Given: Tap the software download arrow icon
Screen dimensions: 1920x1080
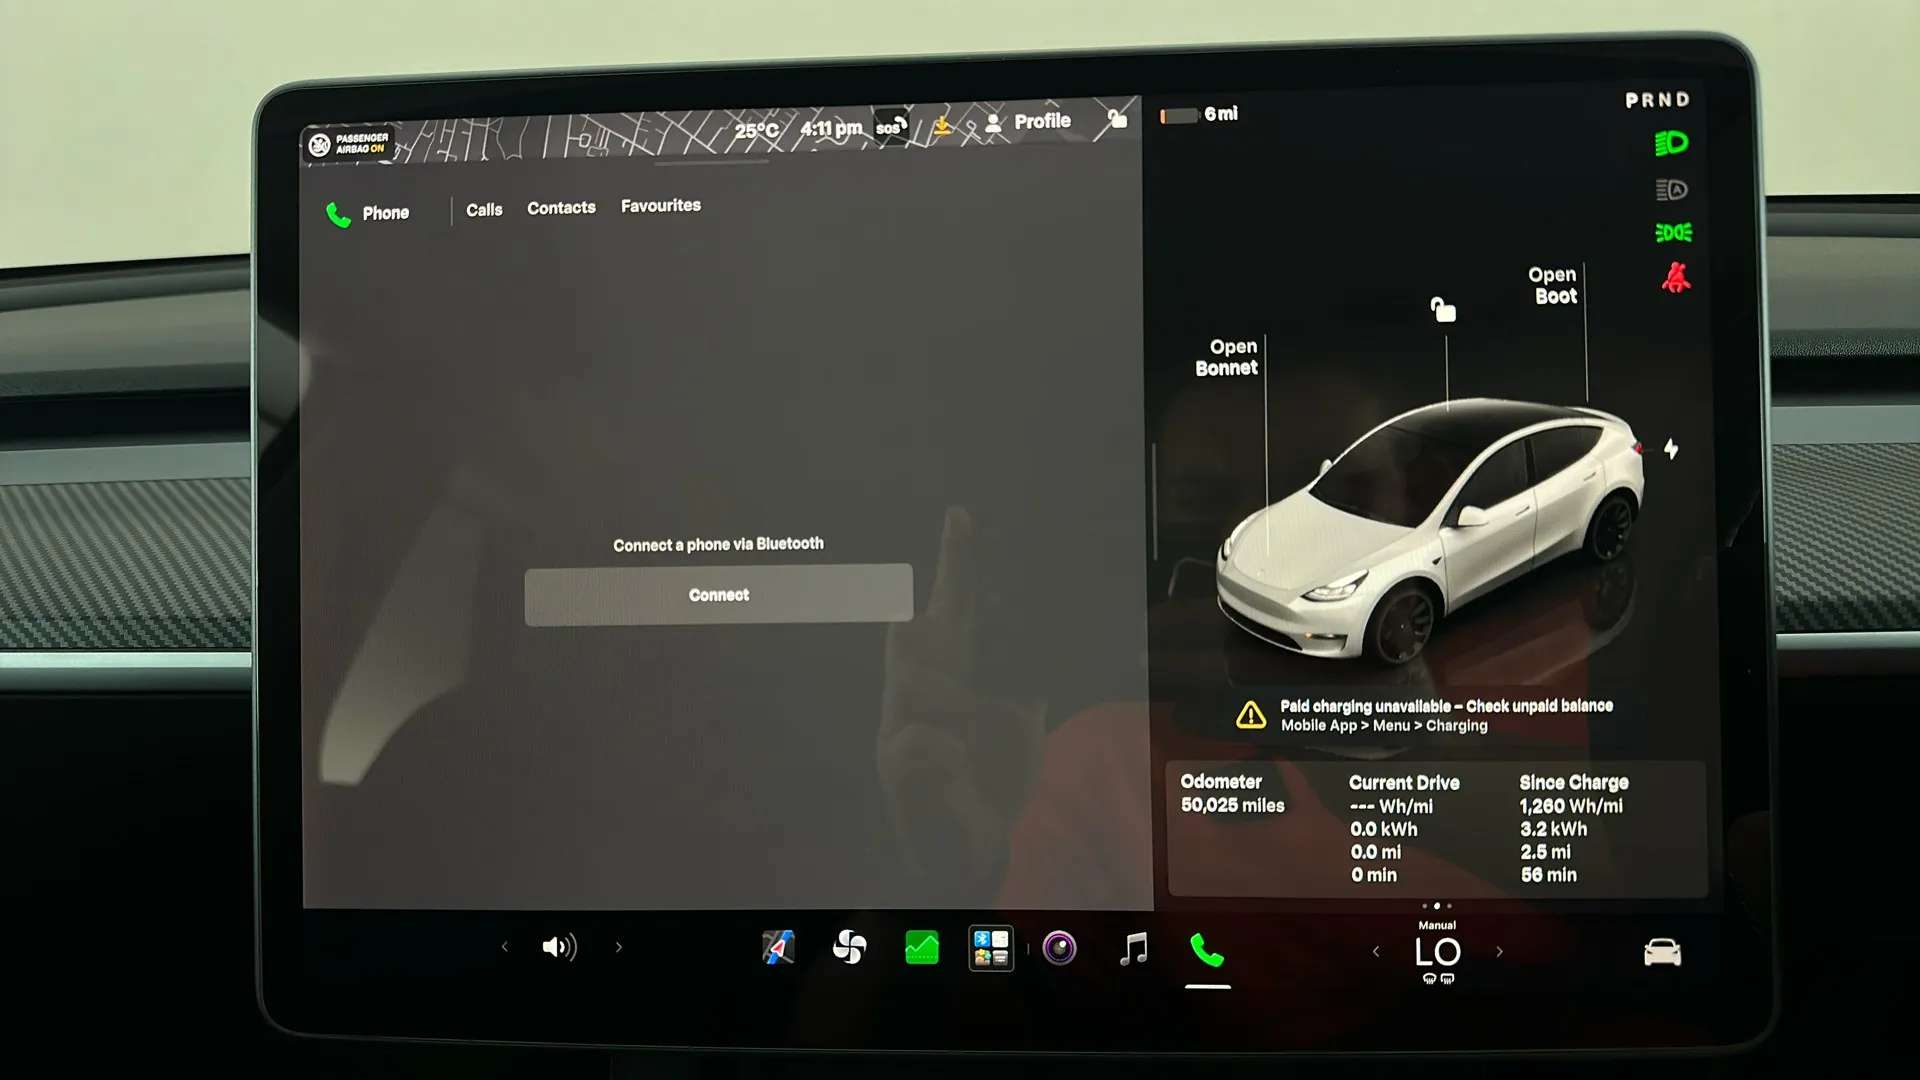Looking at the screenshot, I should click(x=942, y=126).
